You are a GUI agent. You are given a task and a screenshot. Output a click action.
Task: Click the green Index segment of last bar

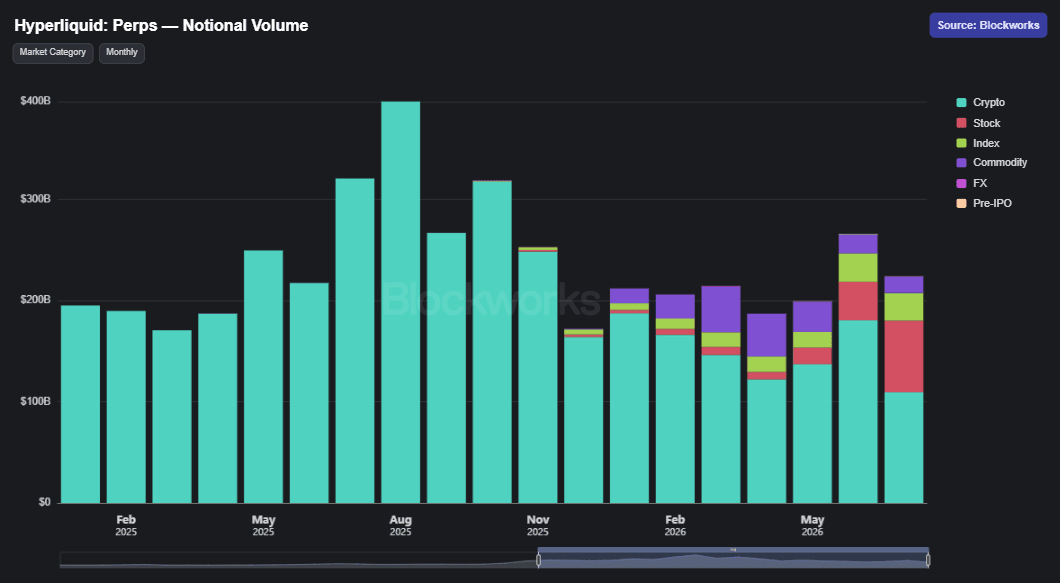pyautogui.click(x=904, y=306)
